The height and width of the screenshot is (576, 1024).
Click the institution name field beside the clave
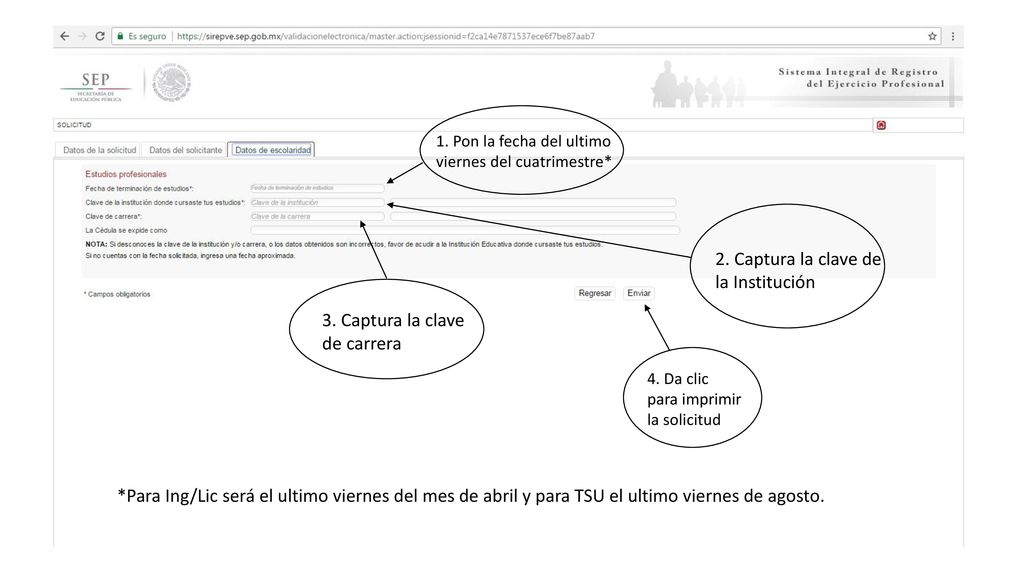point(533,202)
